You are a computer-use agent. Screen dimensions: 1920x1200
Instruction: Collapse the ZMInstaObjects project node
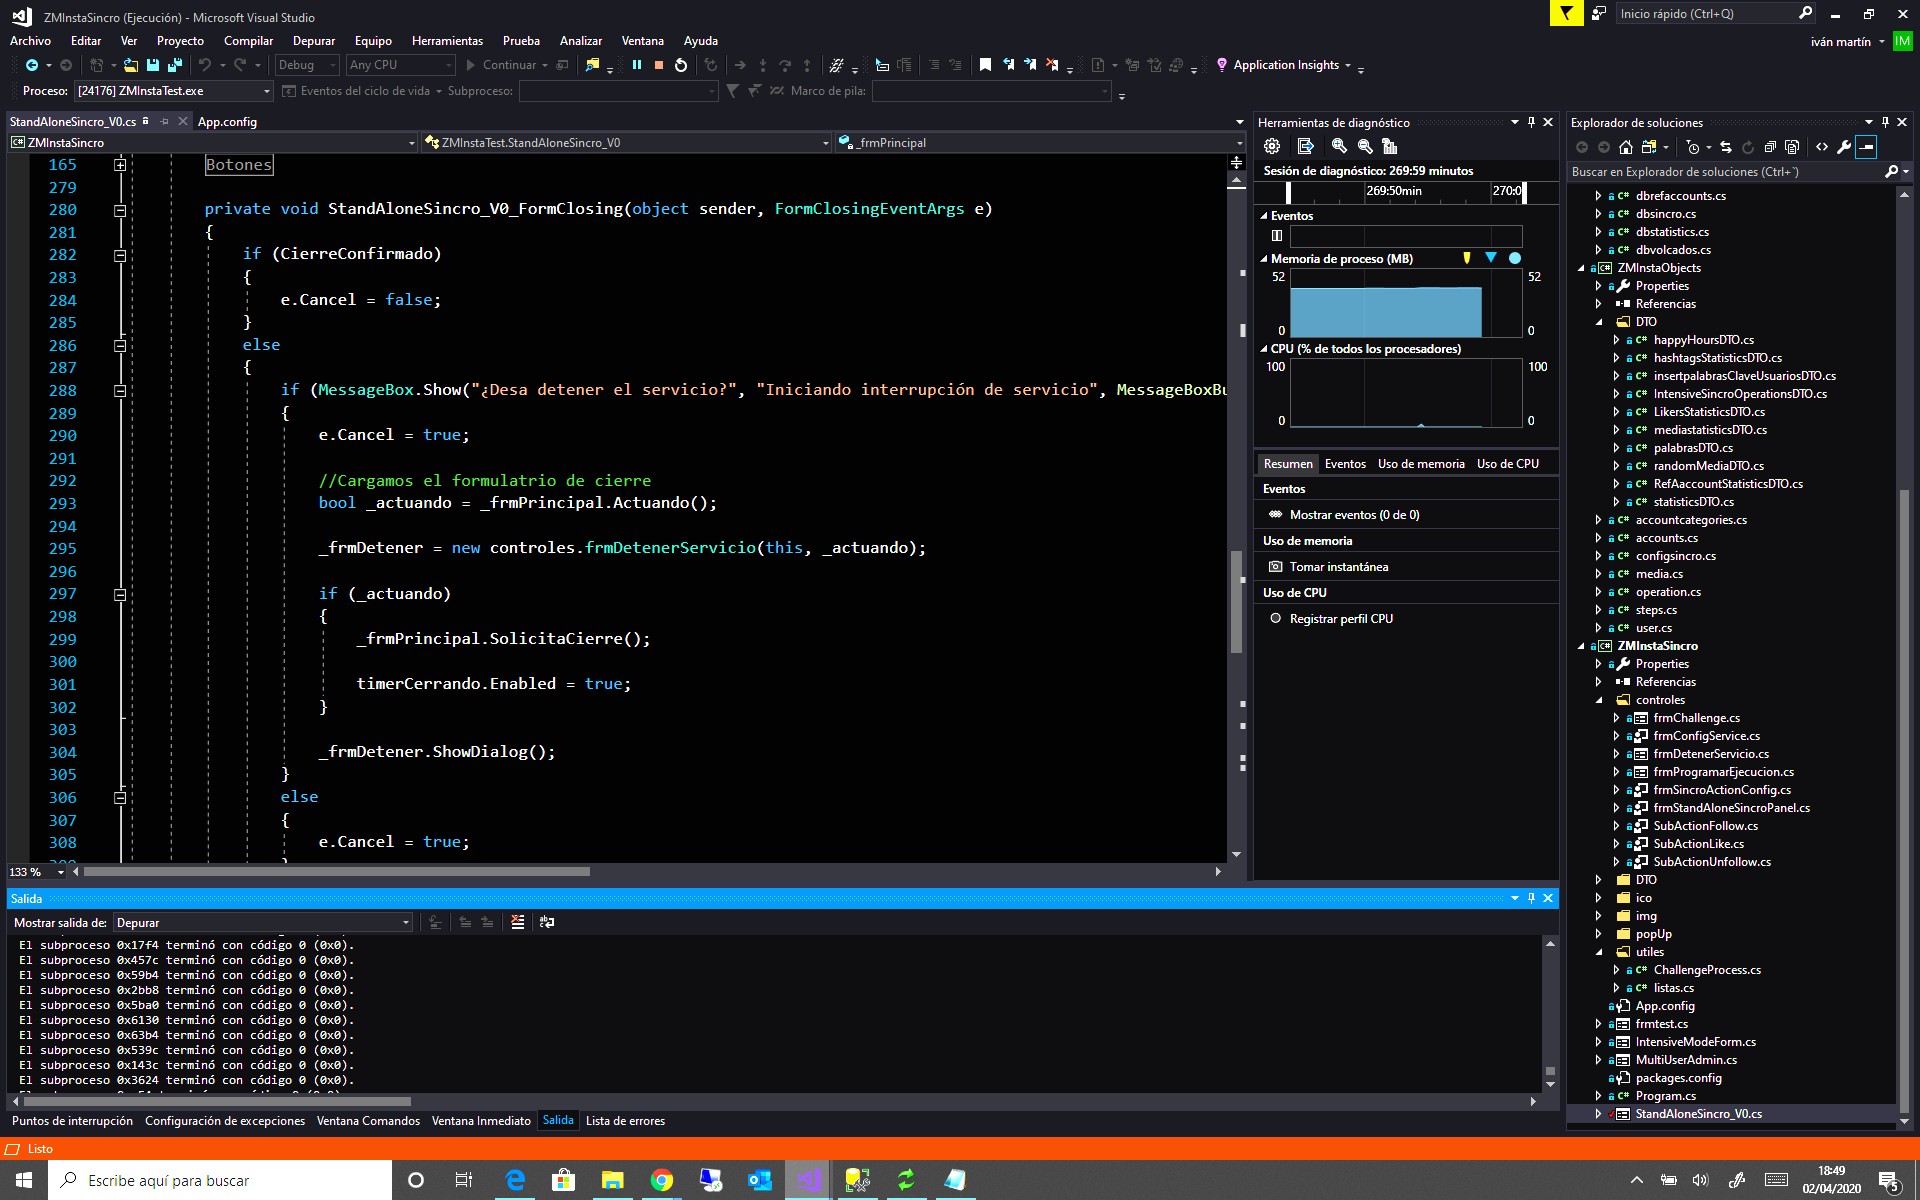(x=1583, y=268)
